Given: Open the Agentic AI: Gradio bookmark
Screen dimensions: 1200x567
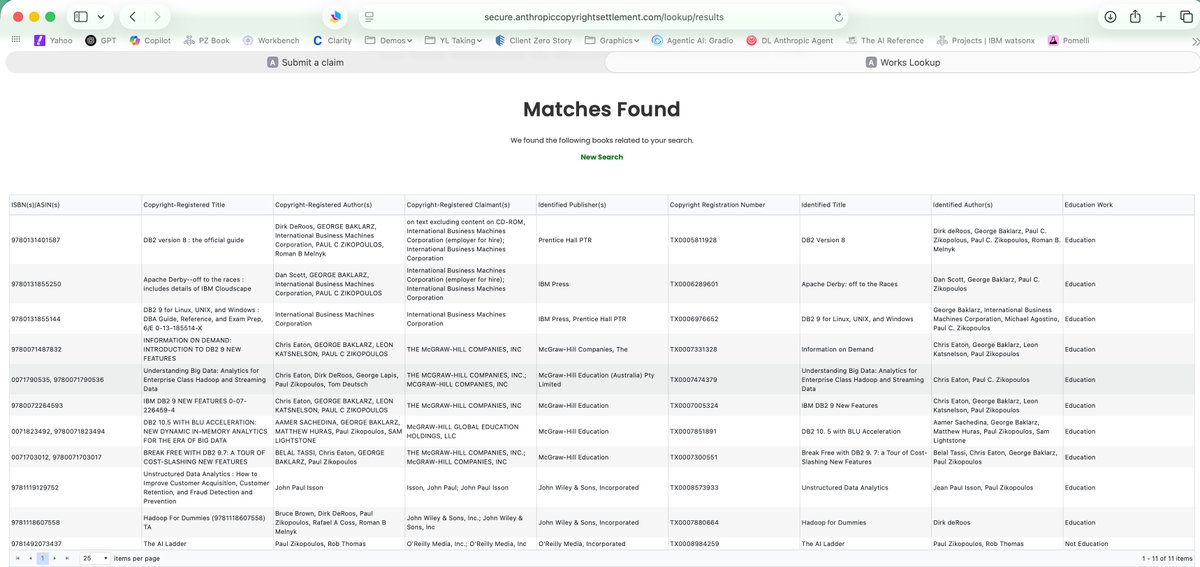Looking at the screenshot, I should point(692,41).
